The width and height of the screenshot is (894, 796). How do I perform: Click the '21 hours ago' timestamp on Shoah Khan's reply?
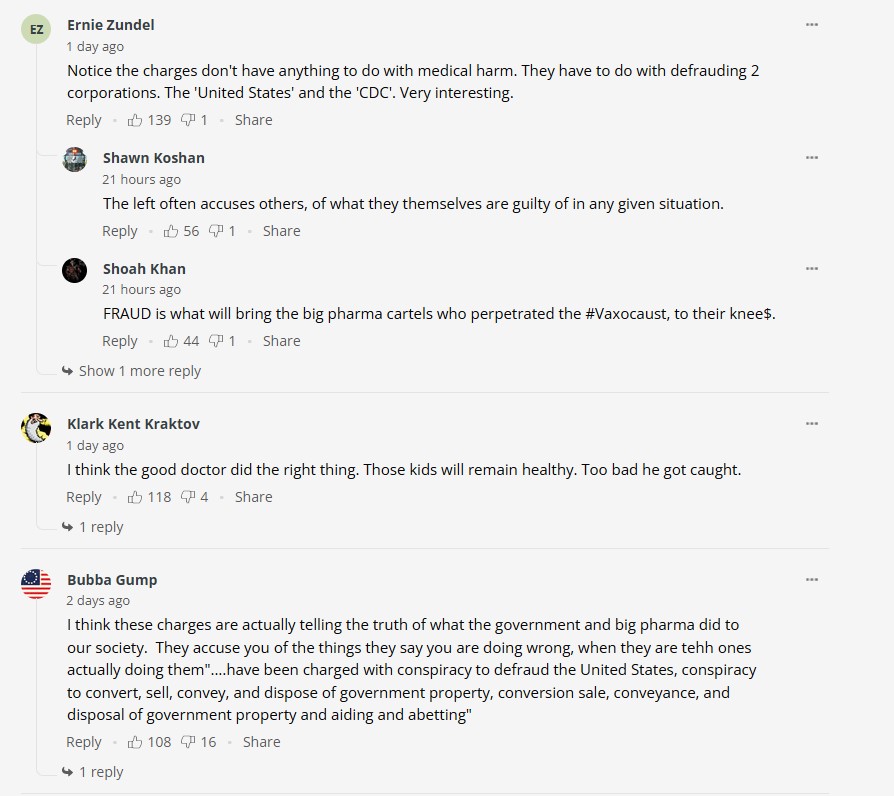click(x=141, y=290)
